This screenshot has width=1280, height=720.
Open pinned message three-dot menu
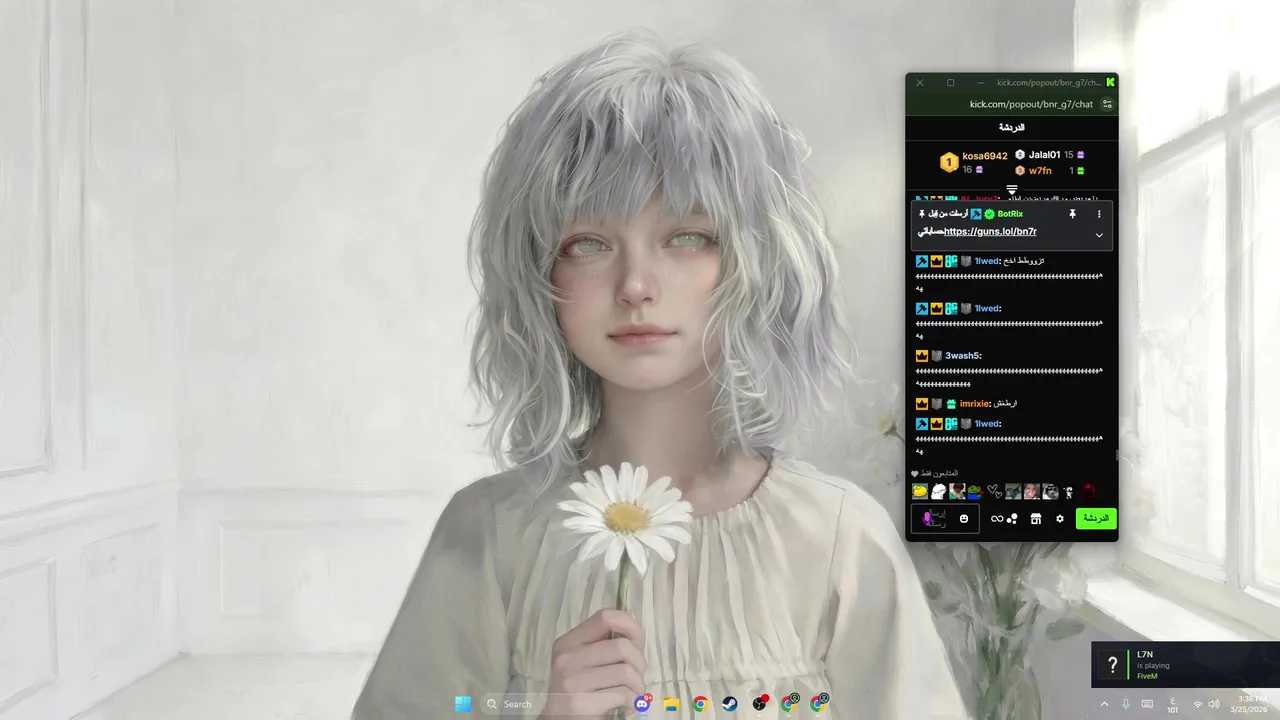coord(1099,214)
